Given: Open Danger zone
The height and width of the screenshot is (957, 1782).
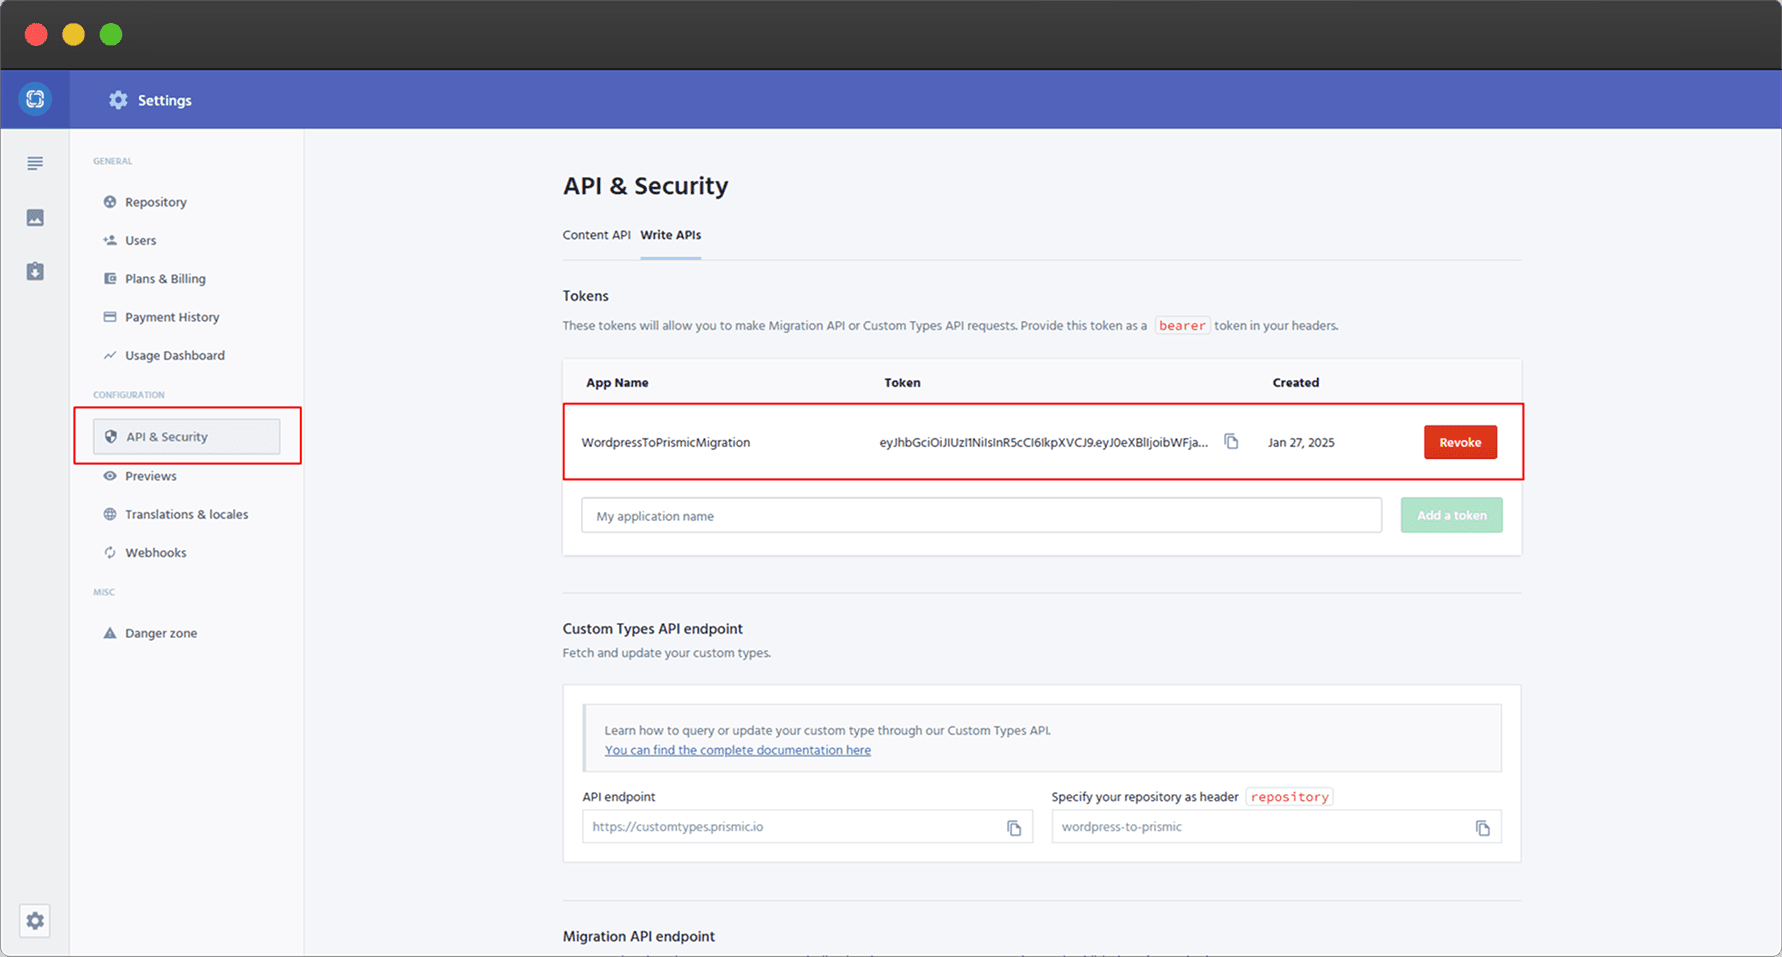Looking at the screenshot, I should click(160, 633).
